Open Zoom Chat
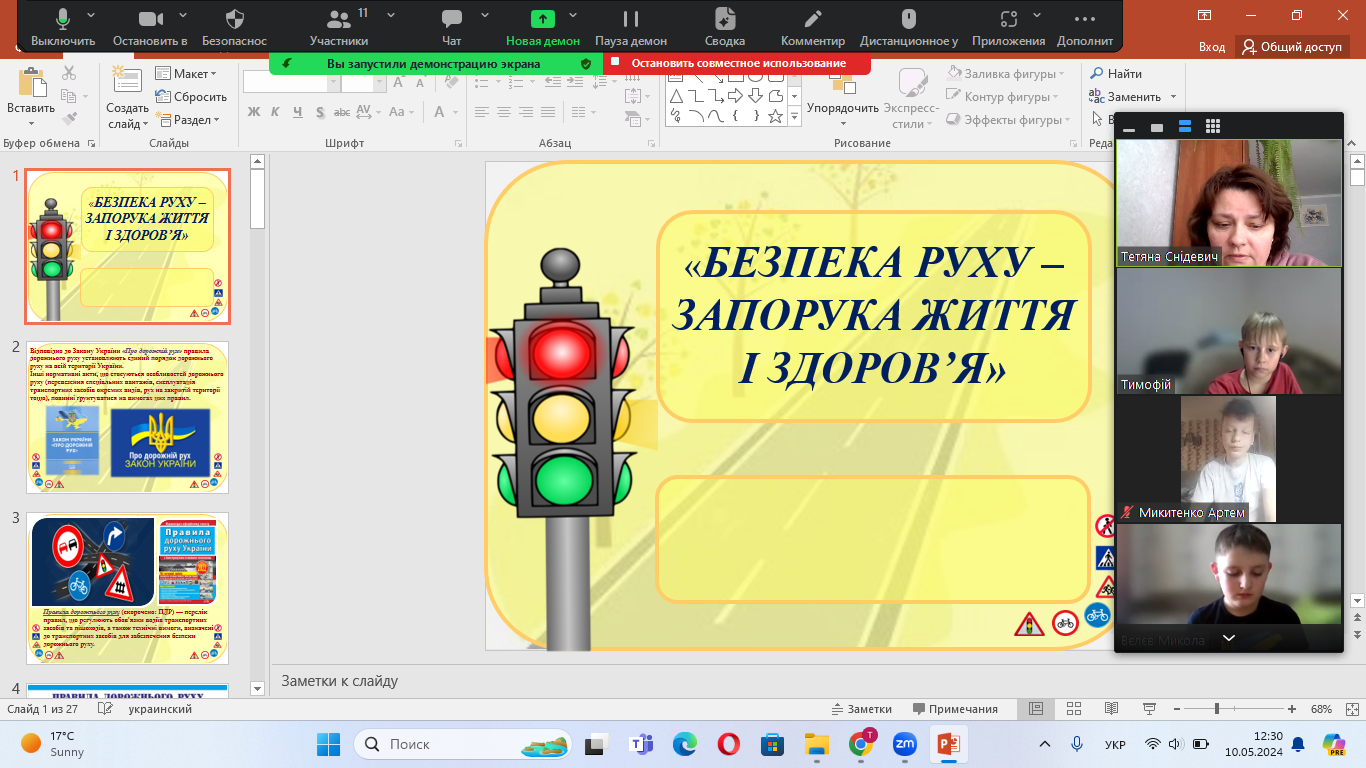Viewport: 1366px width, 768px height. coord(452,26)
